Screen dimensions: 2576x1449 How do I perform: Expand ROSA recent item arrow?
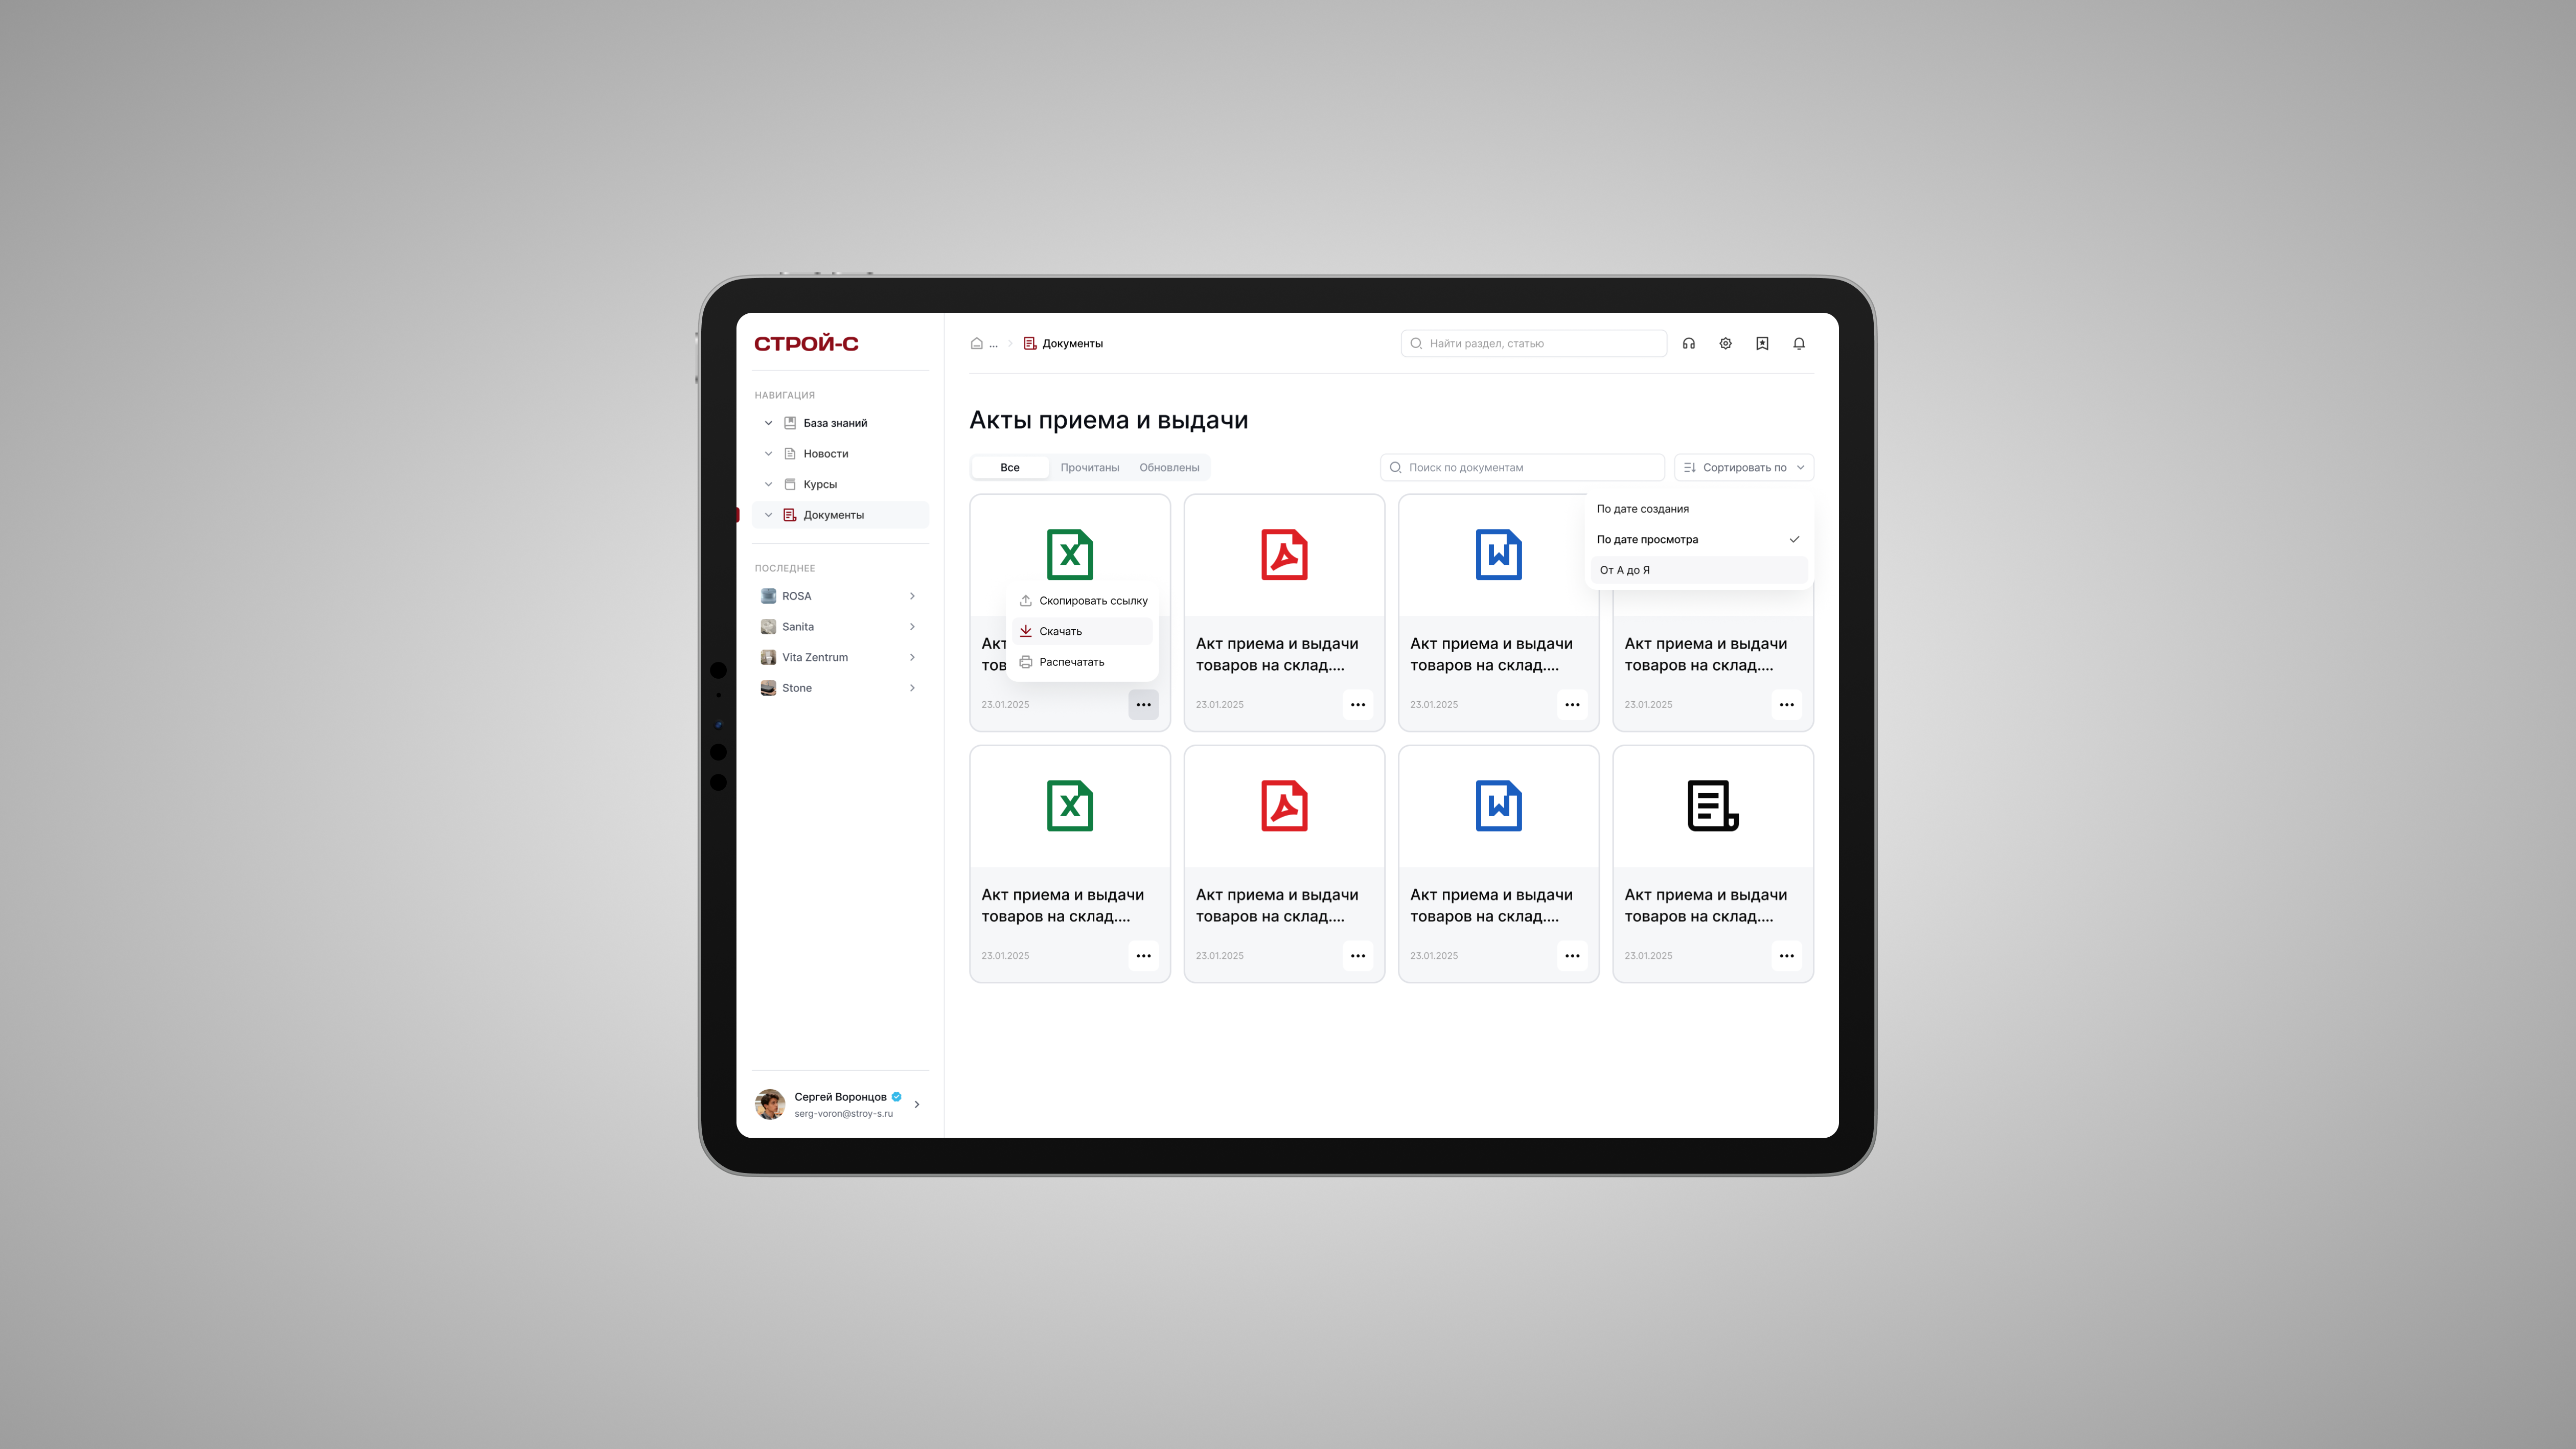tap(912, 596)
